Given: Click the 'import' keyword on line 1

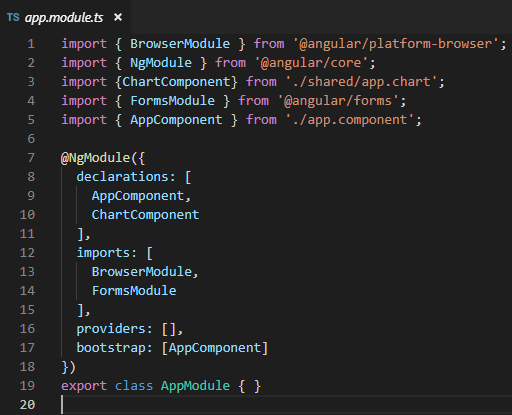Looking at the screenshot, I should [84, 44].
